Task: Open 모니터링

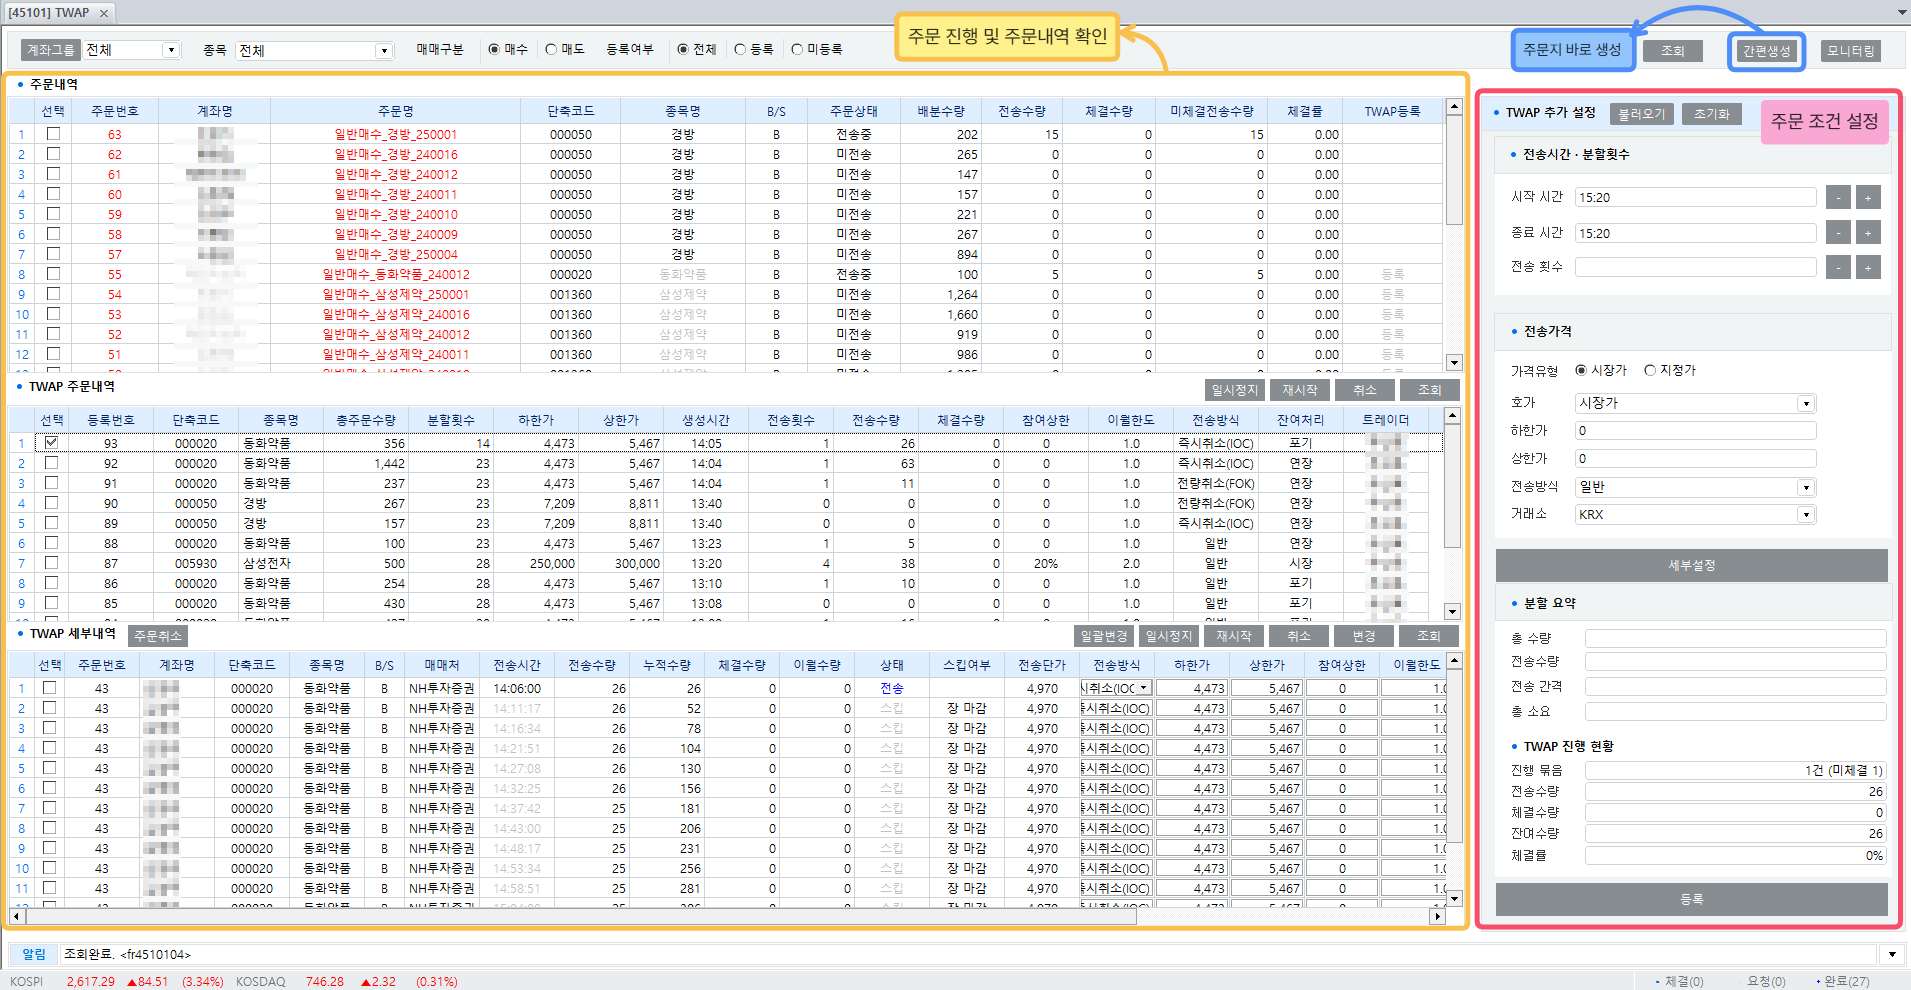Action: coord(1851,51)
